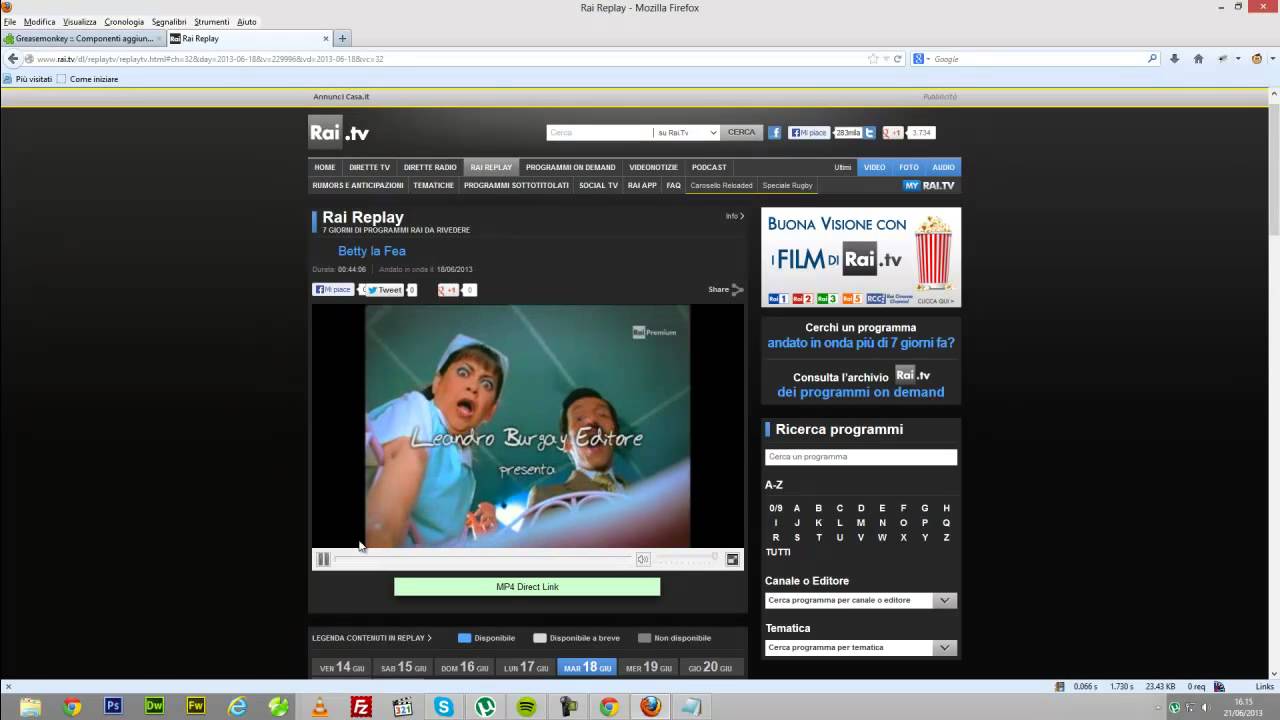1280x720 pixels.
Task: Open File Explorer from taskbar
Action: point(30,707)
